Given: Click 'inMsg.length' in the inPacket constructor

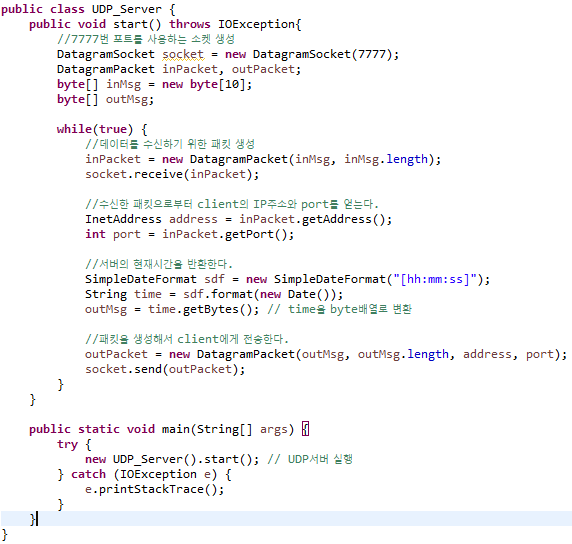Looking at the screenshot, I should 386,159.
